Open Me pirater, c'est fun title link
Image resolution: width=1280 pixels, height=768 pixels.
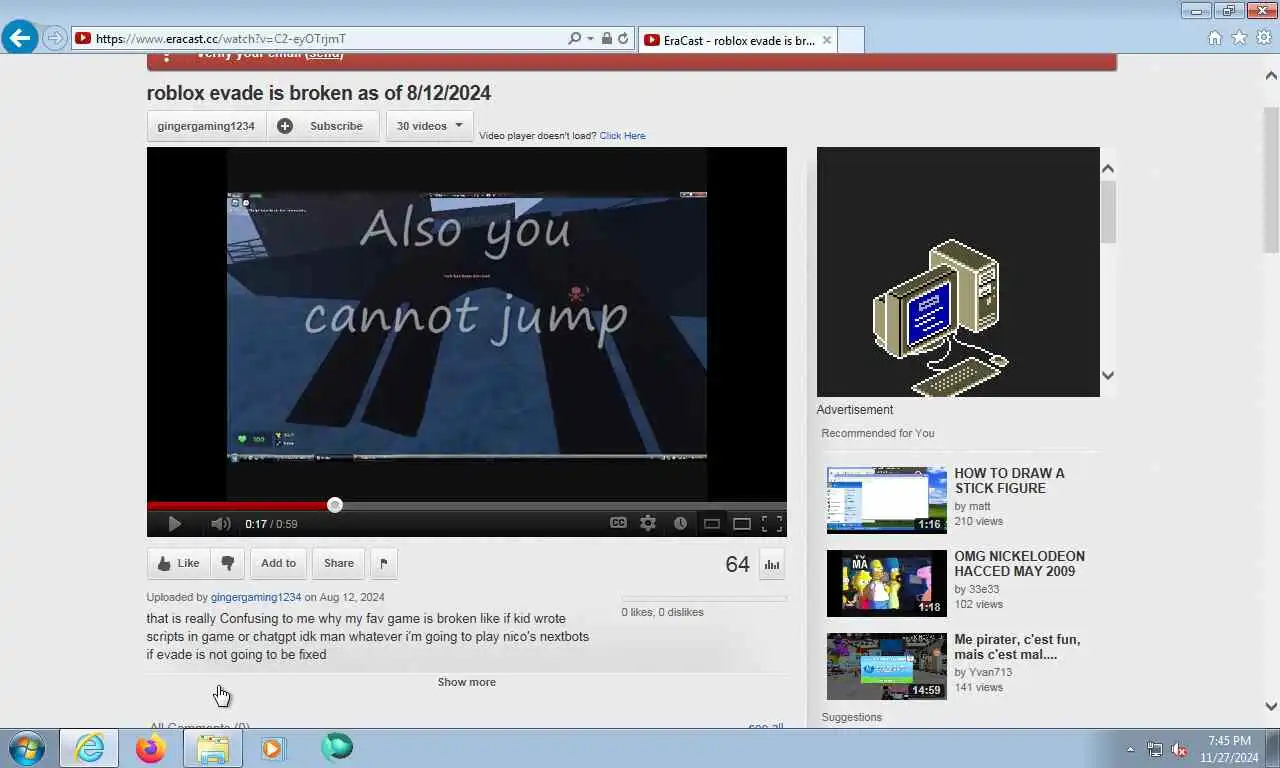coord(1017,647)
